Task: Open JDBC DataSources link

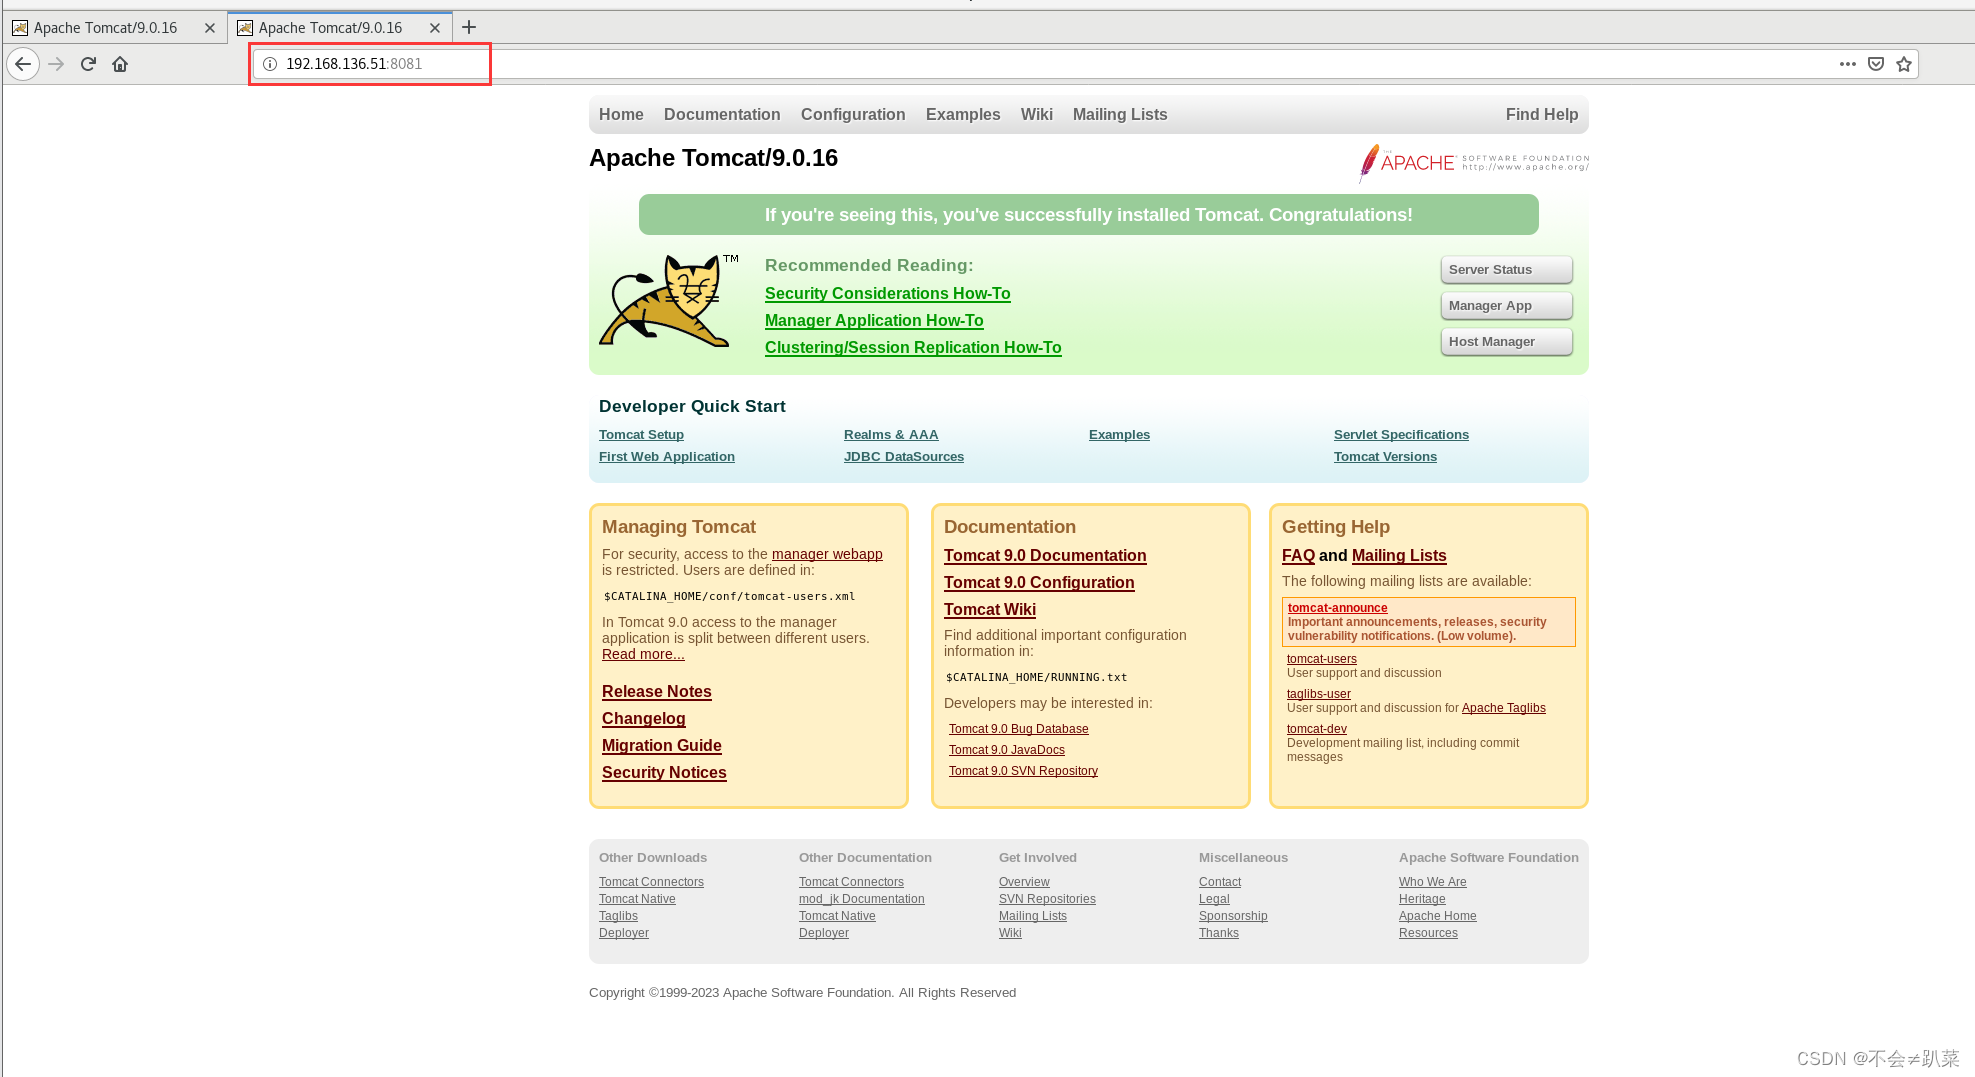Action: click(904, 456)
